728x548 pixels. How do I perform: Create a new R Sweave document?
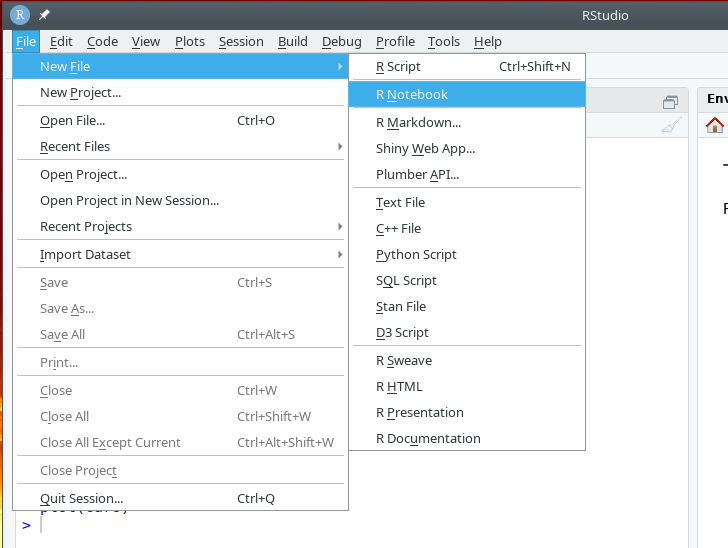[x=467, y=360]
